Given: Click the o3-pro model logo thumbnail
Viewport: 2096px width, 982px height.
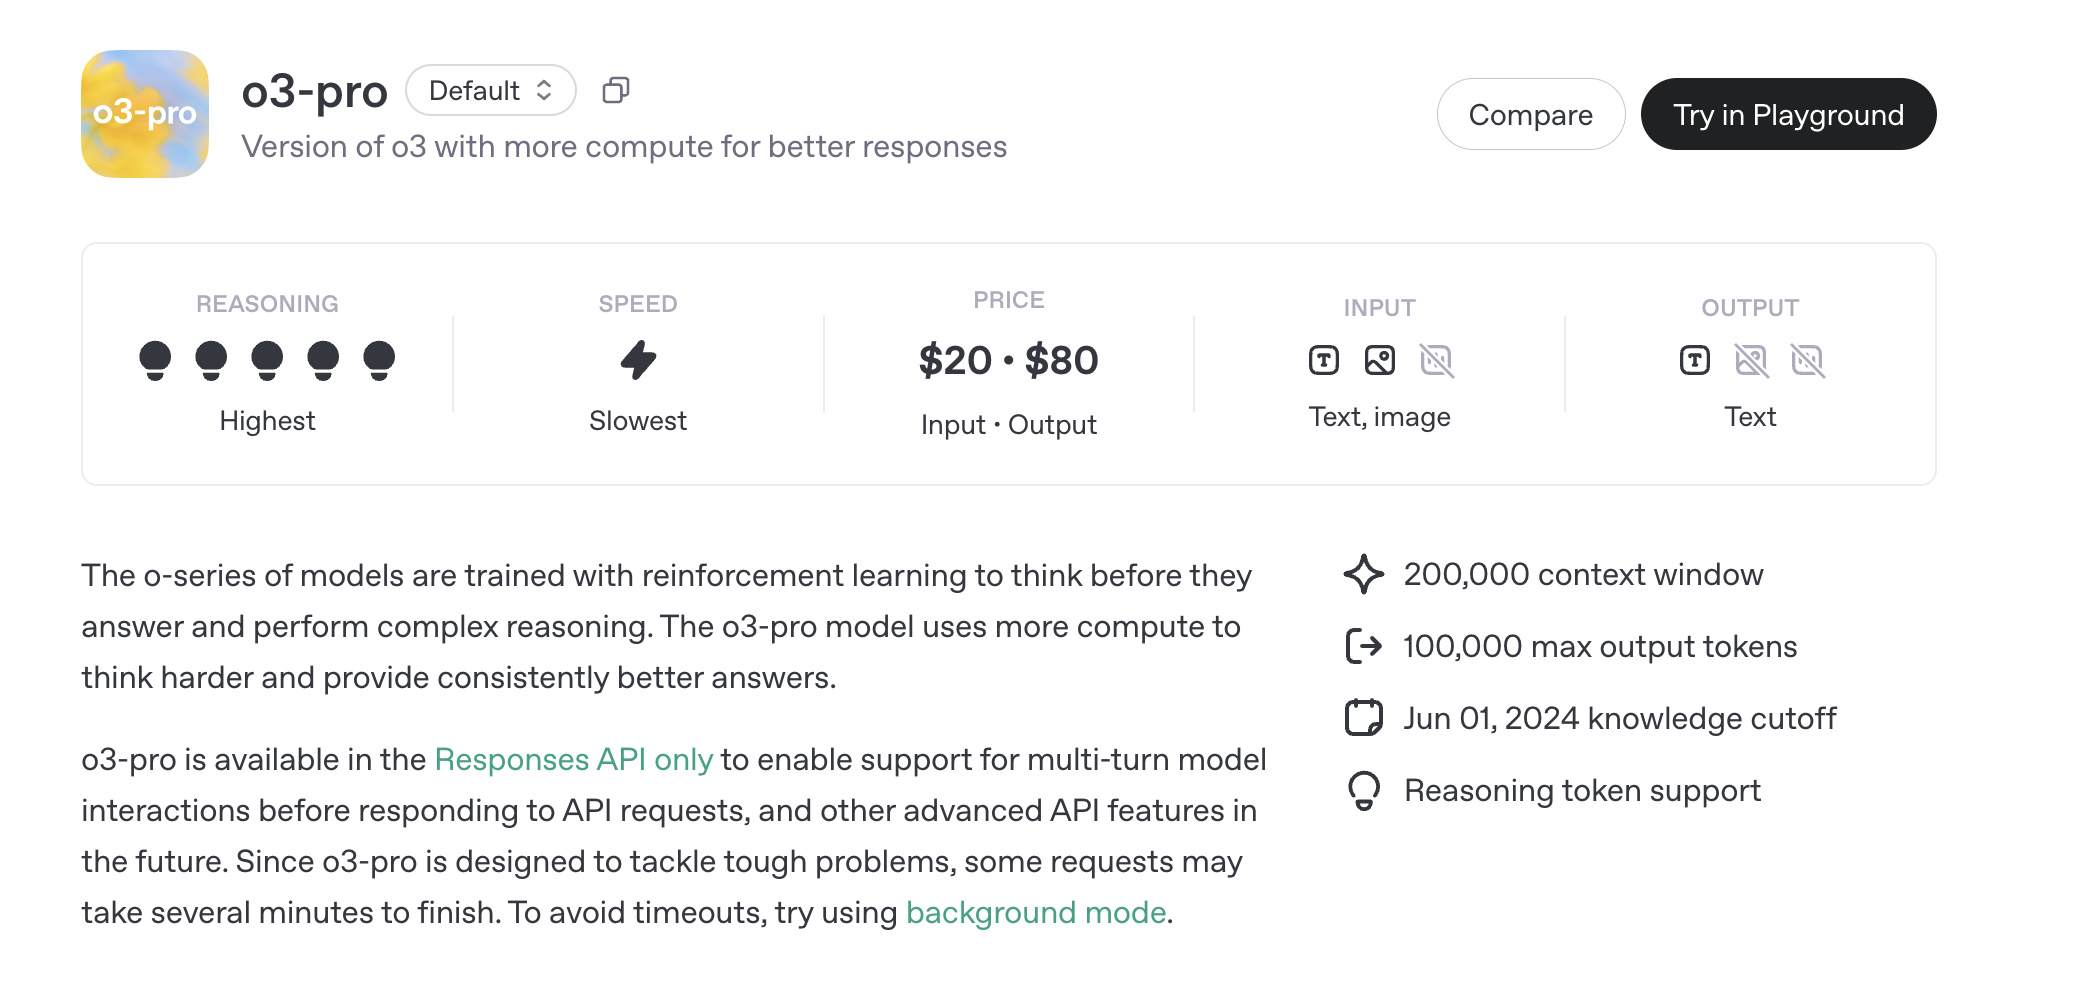Looking at the screenshot, I should click(x=145, y=114).
